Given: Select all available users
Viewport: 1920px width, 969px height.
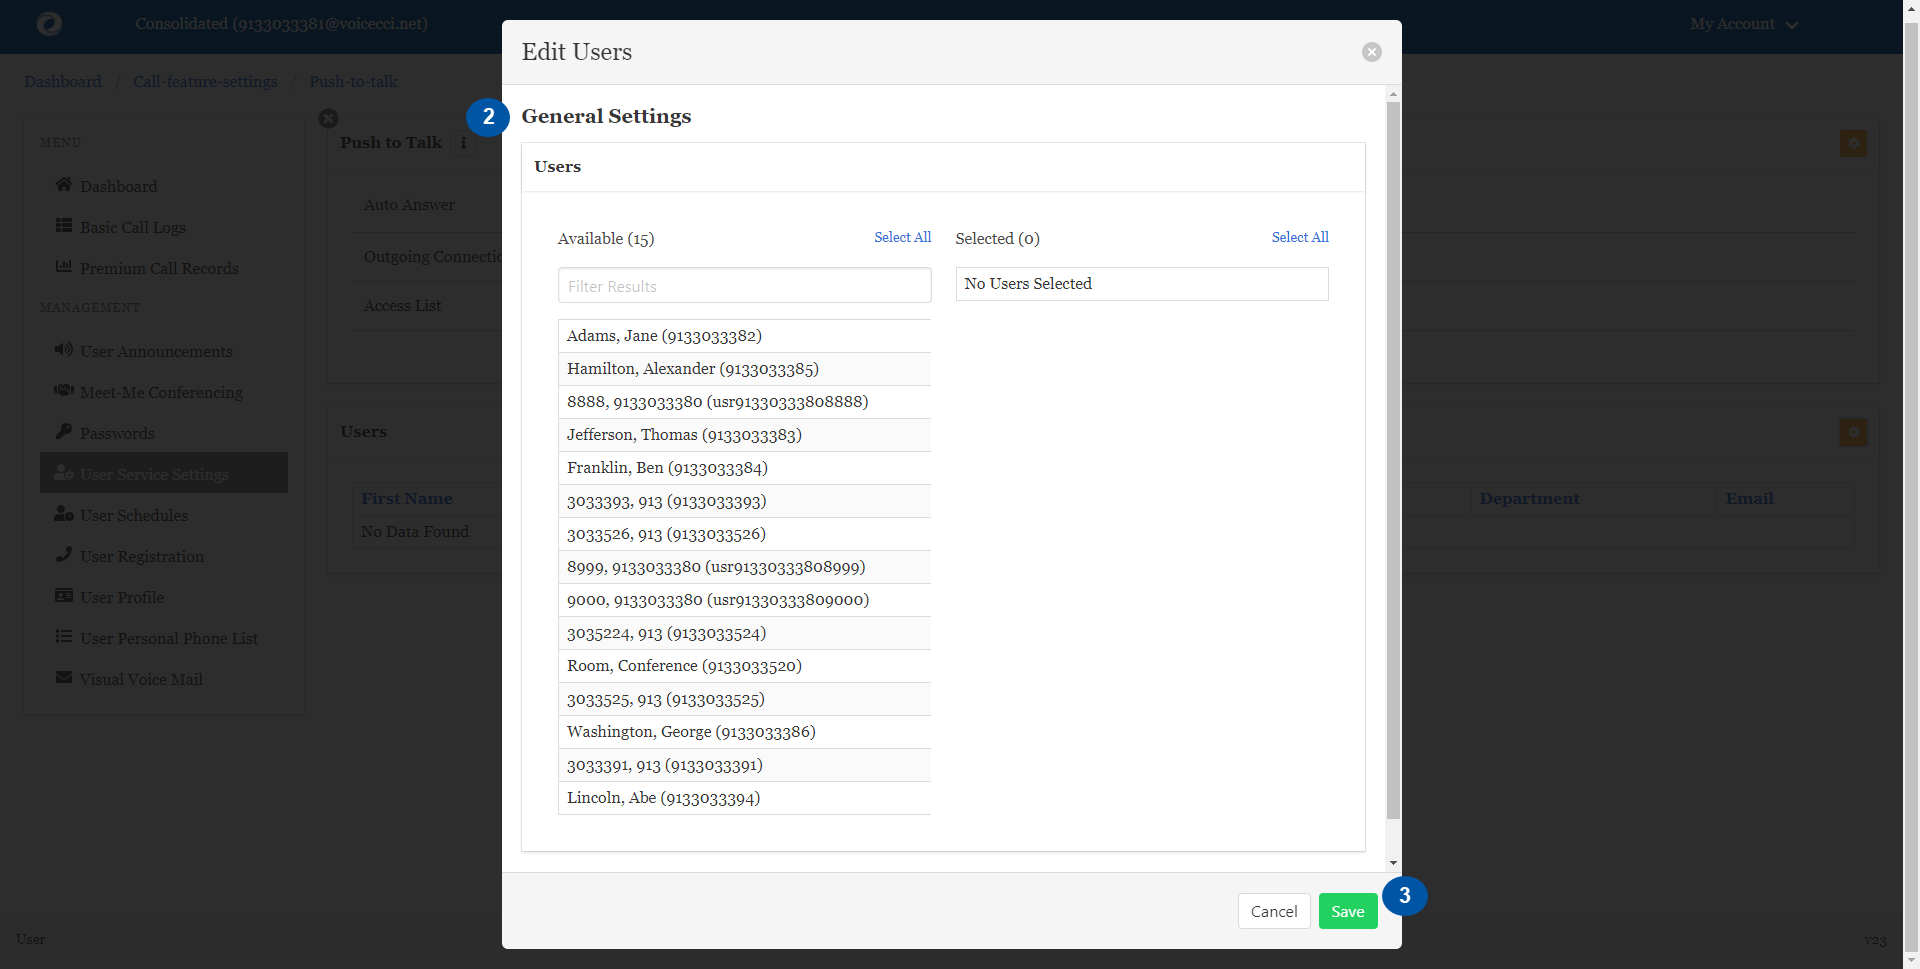Looking at the screenshot, I should pyautogui.click(x=902, y=237).
